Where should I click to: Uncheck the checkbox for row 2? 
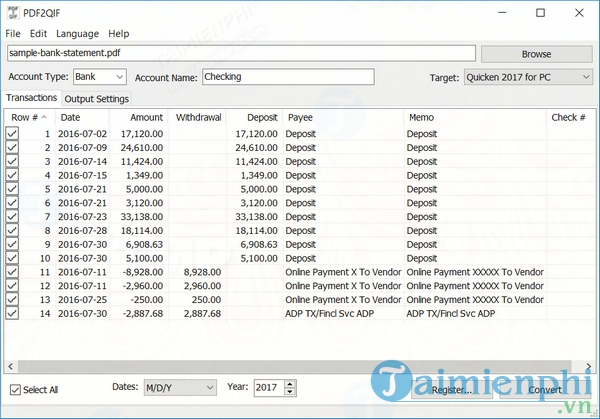12,147
